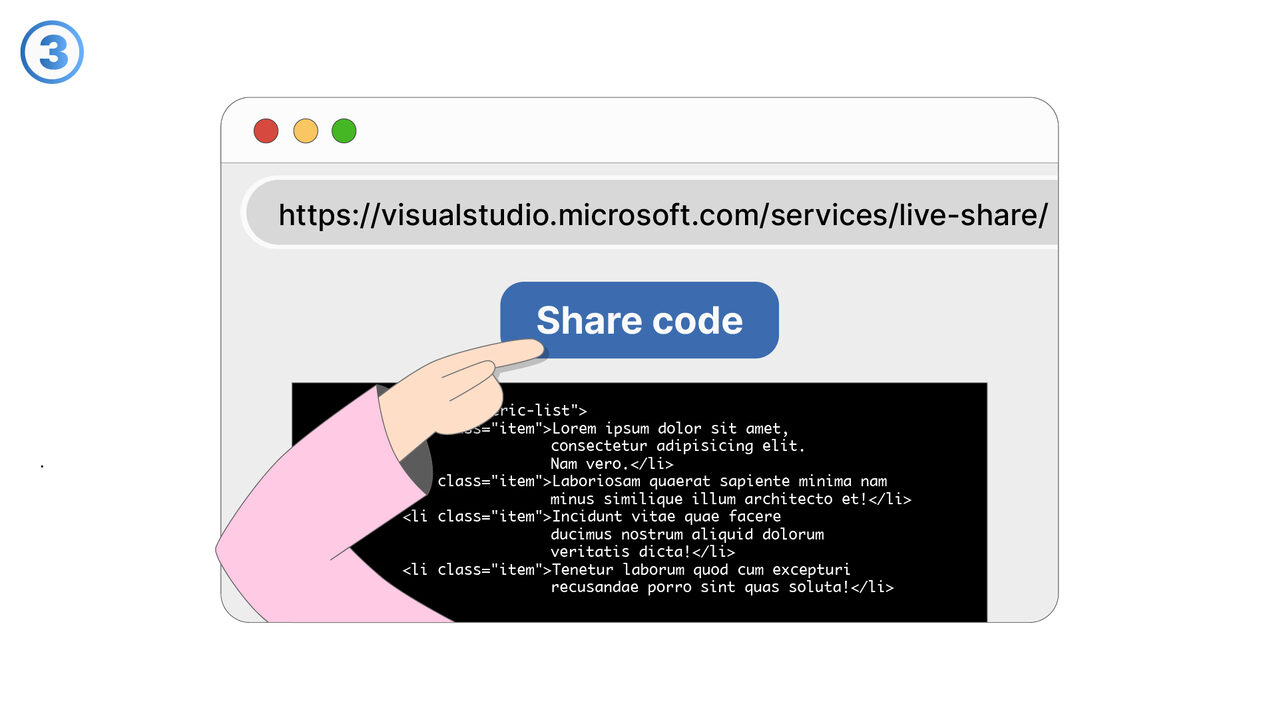The image size is (1279, 720).
Task: Click the yellow traffic light icon
Action: 304,130
